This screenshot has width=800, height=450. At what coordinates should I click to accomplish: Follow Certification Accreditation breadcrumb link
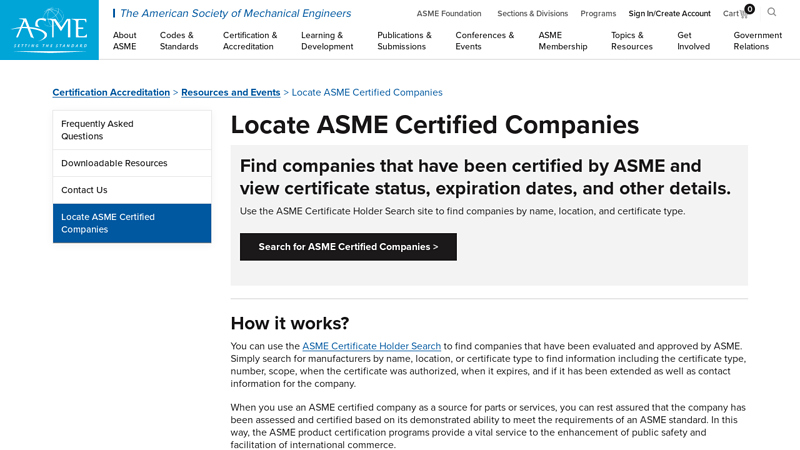[x=111, y=92]
